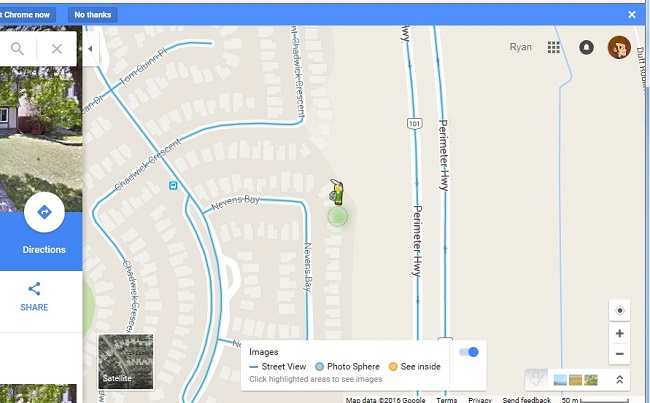Zoom in with the plus button

pos(620,333)
